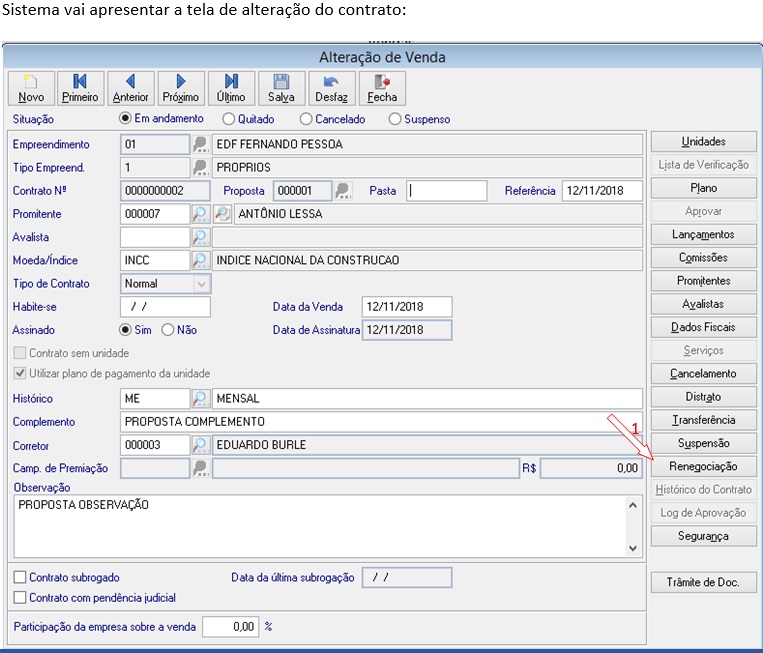Click the Cancelamento button
Image resolution: width=763 pixels, height=653 pixels.
[703, 374]
